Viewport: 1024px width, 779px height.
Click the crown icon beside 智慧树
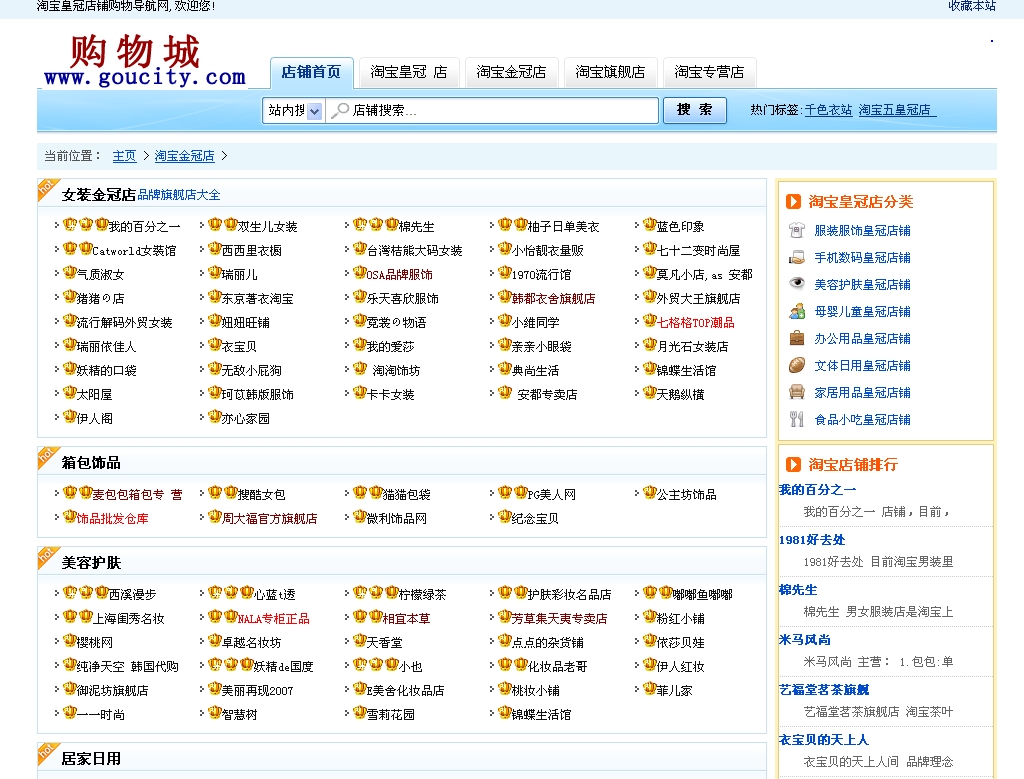(x=215, y=712)
